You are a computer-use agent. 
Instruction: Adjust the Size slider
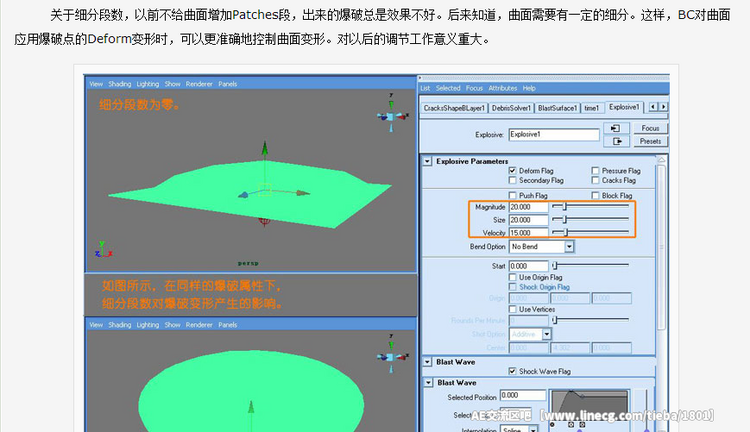590,220
